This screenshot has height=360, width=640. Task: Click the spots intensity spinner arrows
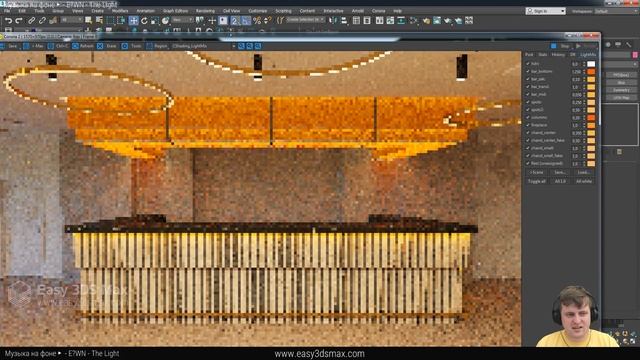584,102
